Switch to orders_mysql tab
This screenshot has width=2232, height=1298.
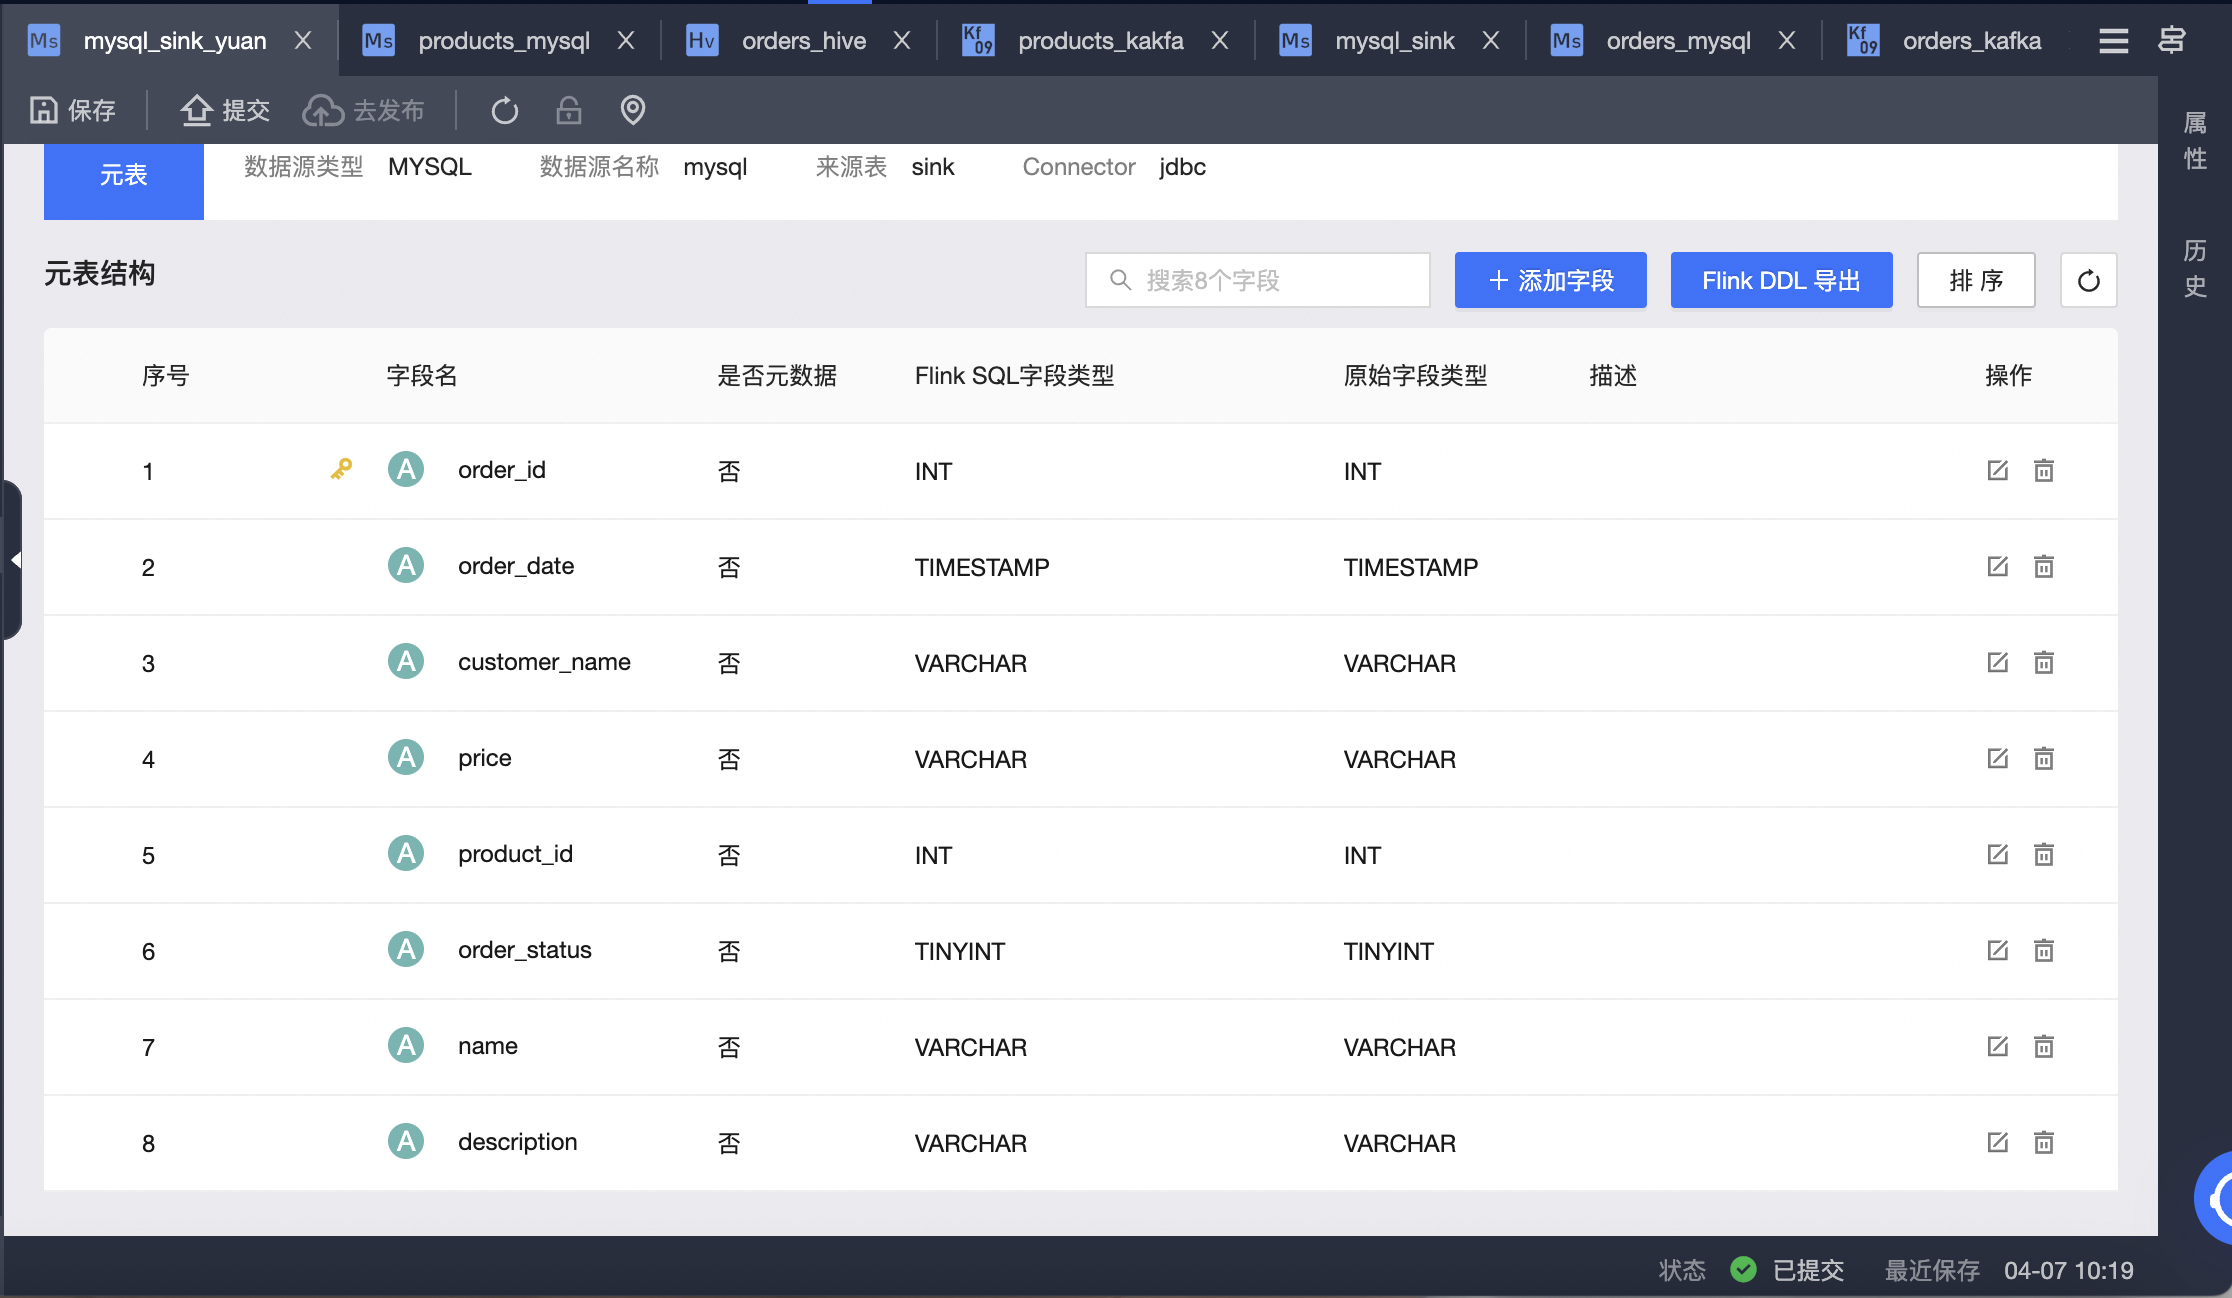[x=1678, y=41]
